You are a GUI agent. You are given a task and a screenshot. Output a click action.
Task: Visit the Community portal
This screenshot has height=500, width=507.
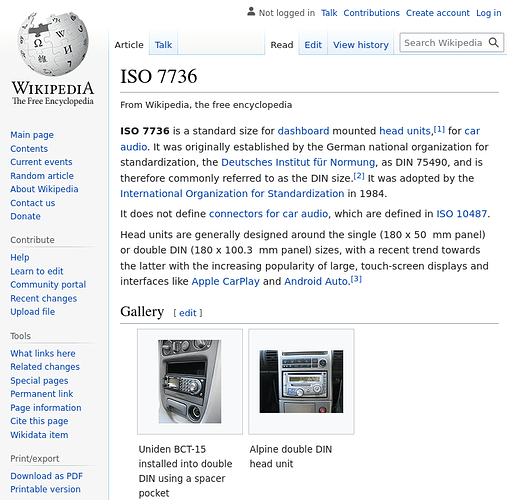48,285
